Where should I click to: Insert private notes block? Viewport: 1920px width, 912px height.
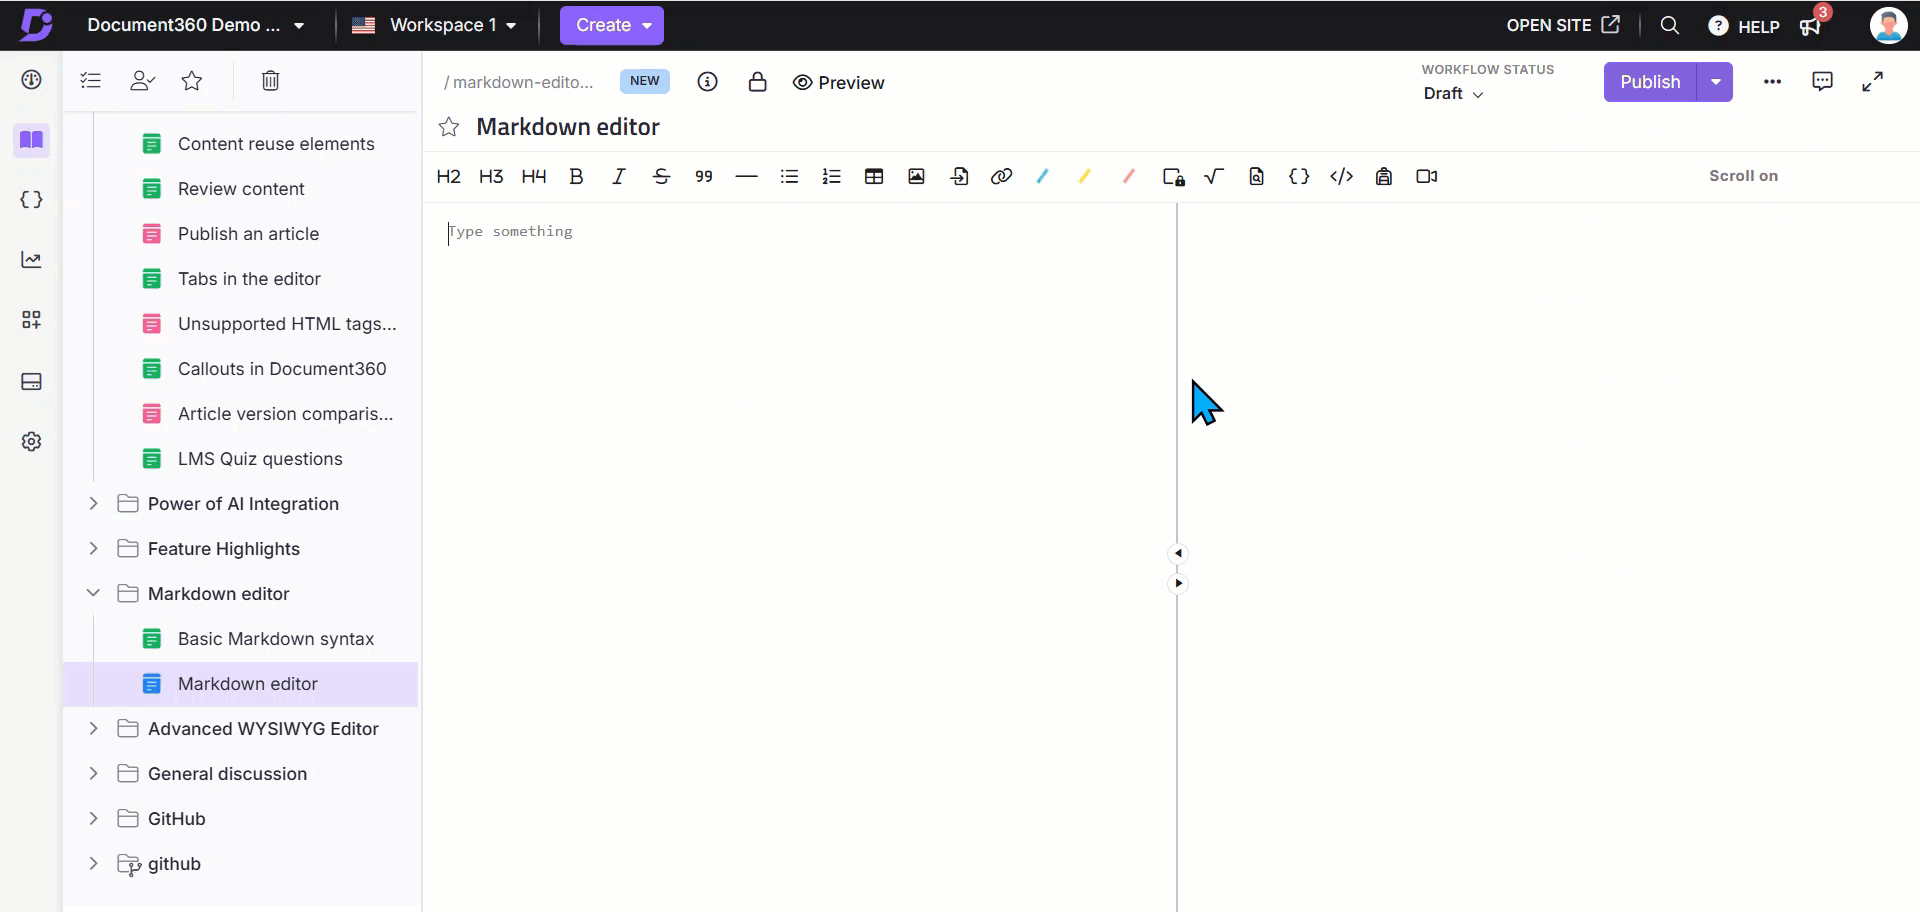tap(1174, 177)
